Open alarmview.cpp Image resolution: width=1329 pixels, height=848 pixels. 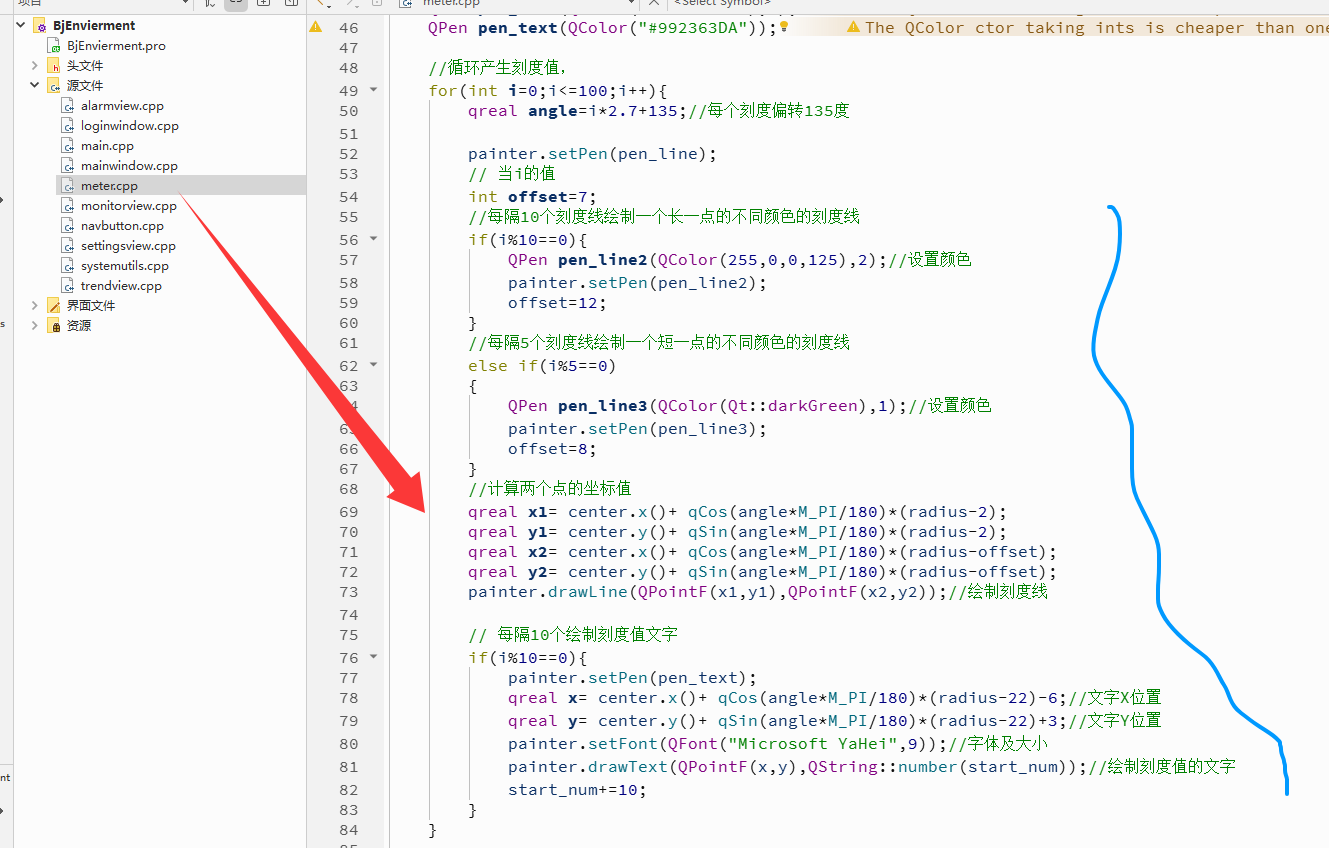pyautogui.click(x=122, y=106)
